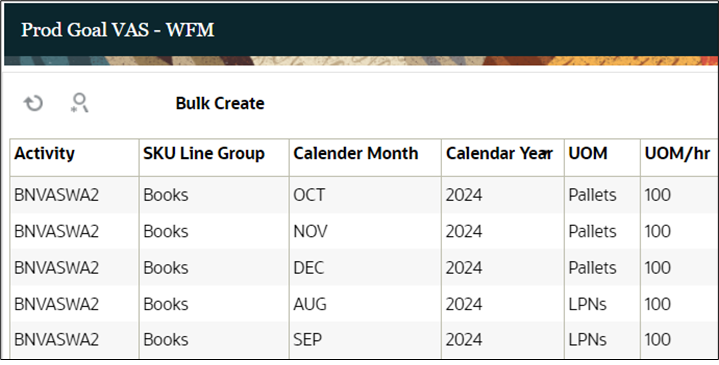Select the OCT row Activity cell
The image size is (719, 365).
(56, 195)
